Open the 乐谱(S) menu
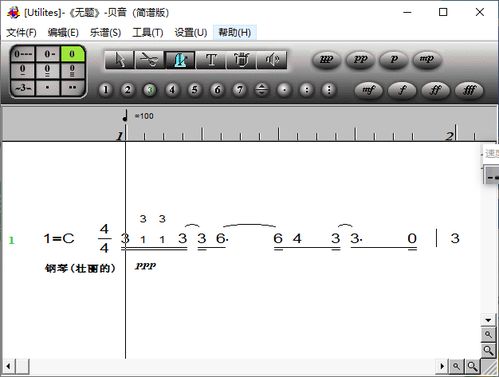 [105, 33]
